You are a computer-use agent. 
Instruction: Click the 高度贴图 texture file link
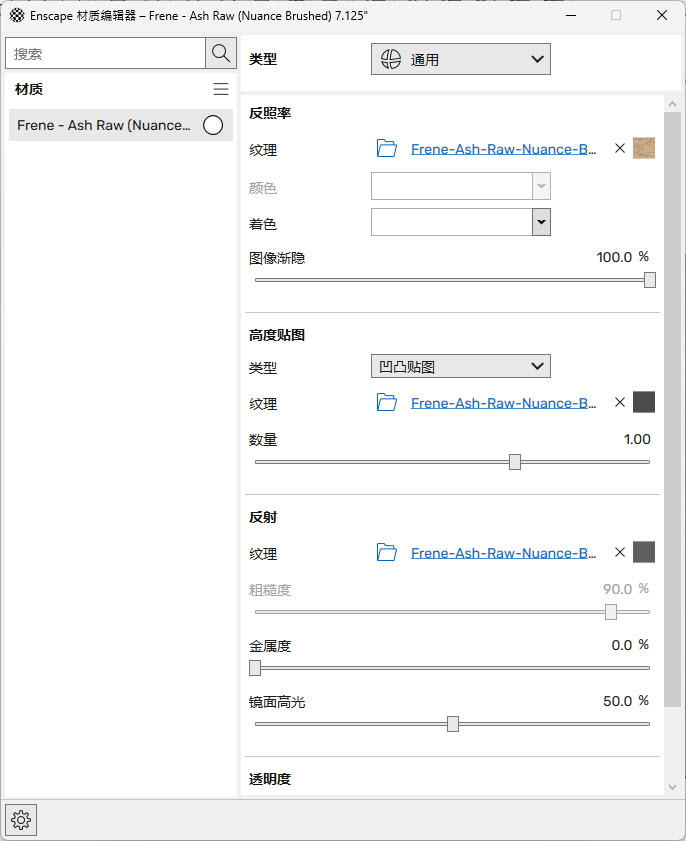coord(503,403)
